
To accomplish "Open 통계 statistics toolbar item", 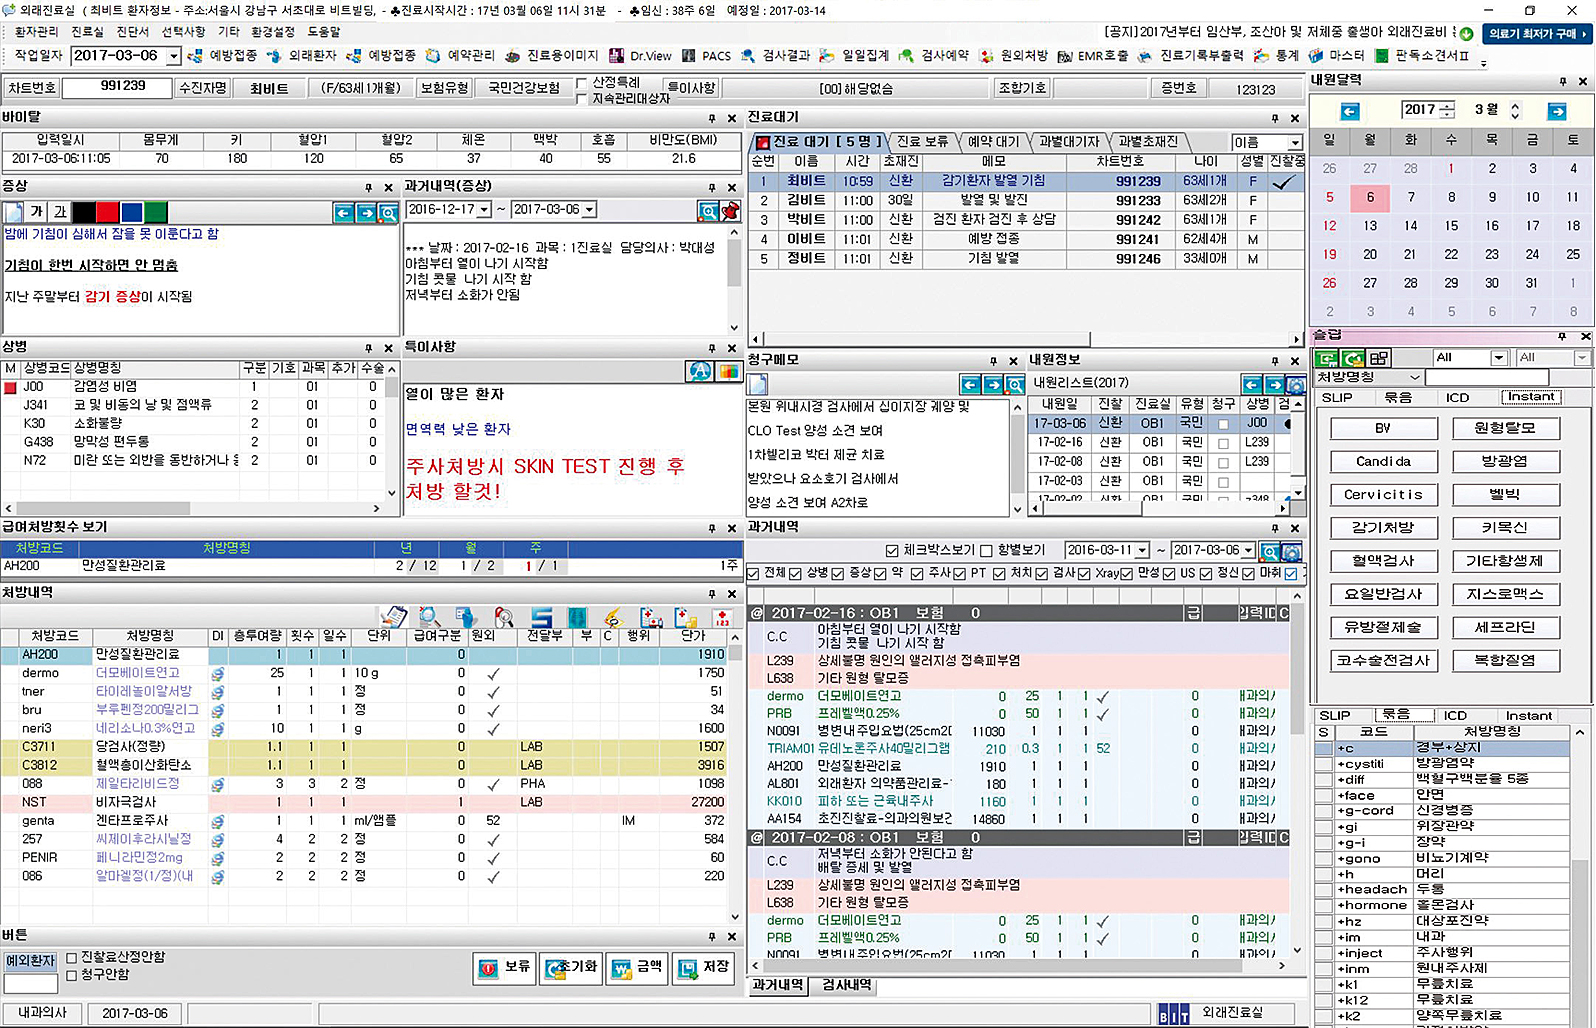I will [1277, 56].
